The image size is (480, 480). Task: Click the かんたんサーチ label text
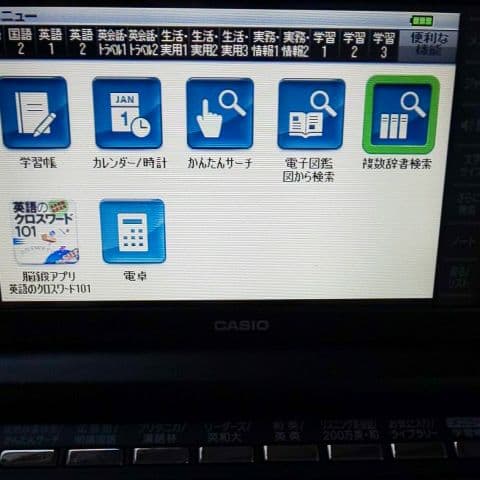220,163
